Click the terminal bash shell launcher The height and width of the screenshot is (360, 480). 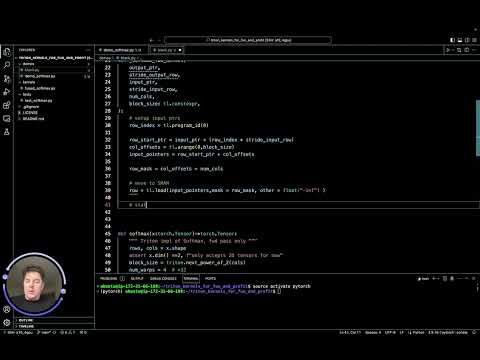(x=423, y=279)
